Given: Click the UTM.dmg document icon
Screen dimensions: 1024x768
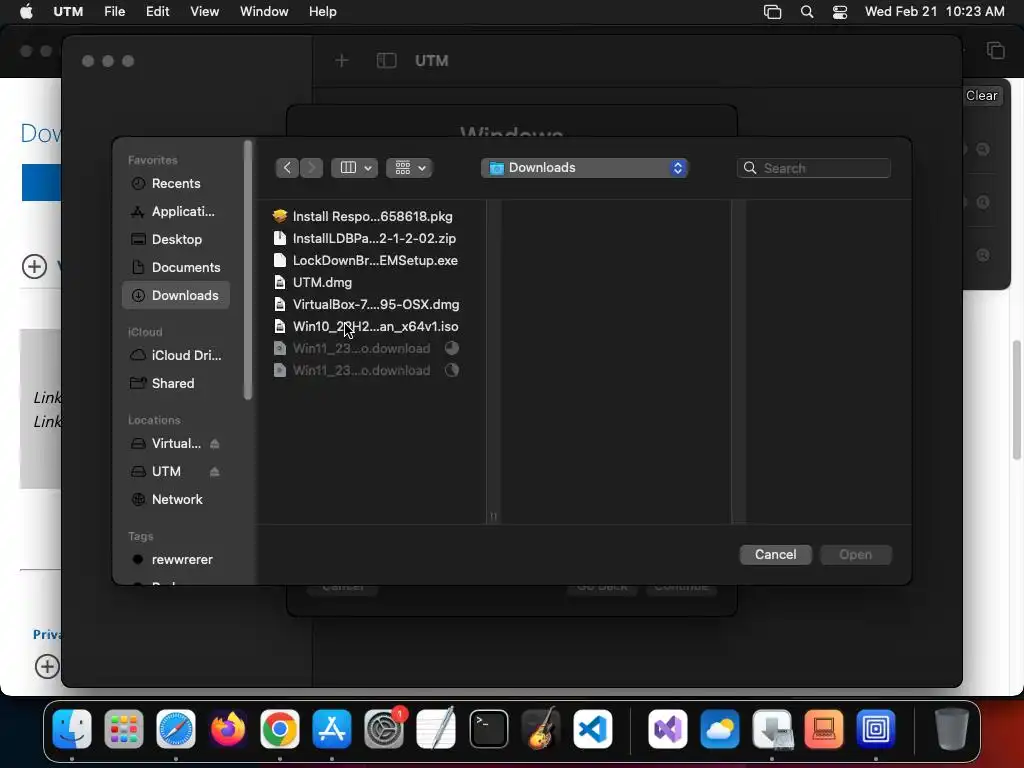Looking at the screenshot, I should pos(280,283).
